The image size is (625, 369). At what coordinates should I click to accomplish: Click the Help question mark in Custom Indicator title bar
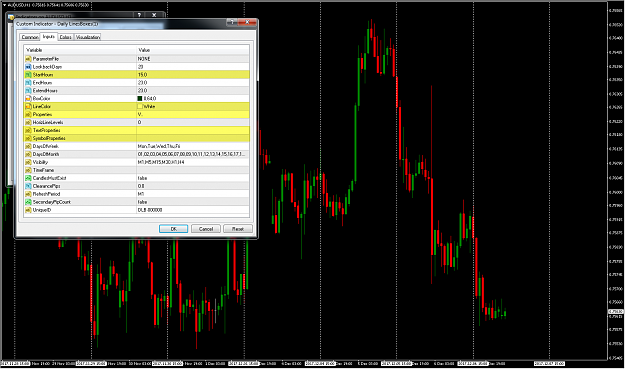coord(232,23)
